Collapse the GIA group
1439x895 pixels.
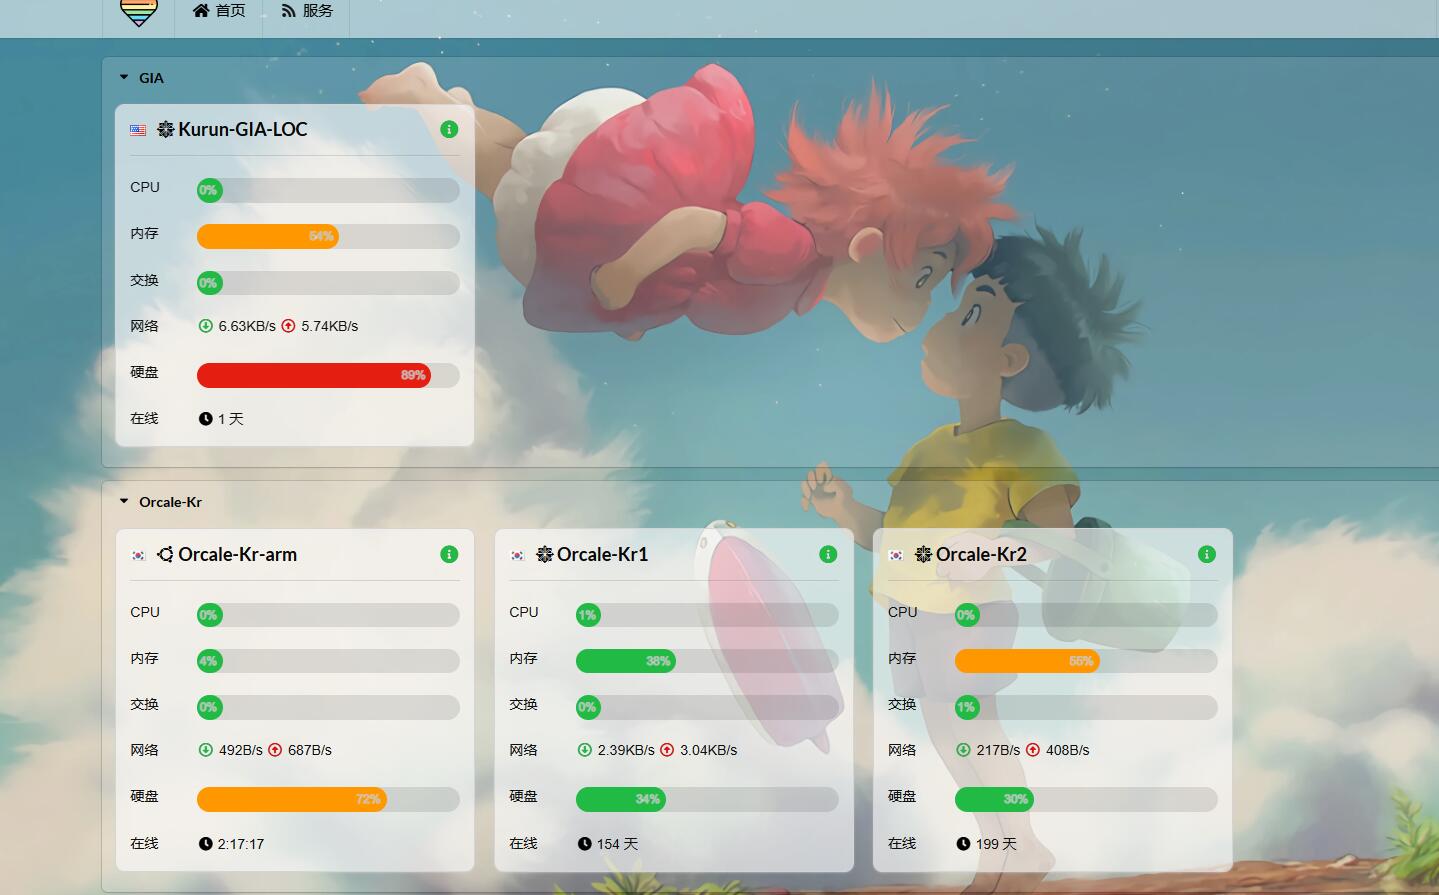[124, 77]
